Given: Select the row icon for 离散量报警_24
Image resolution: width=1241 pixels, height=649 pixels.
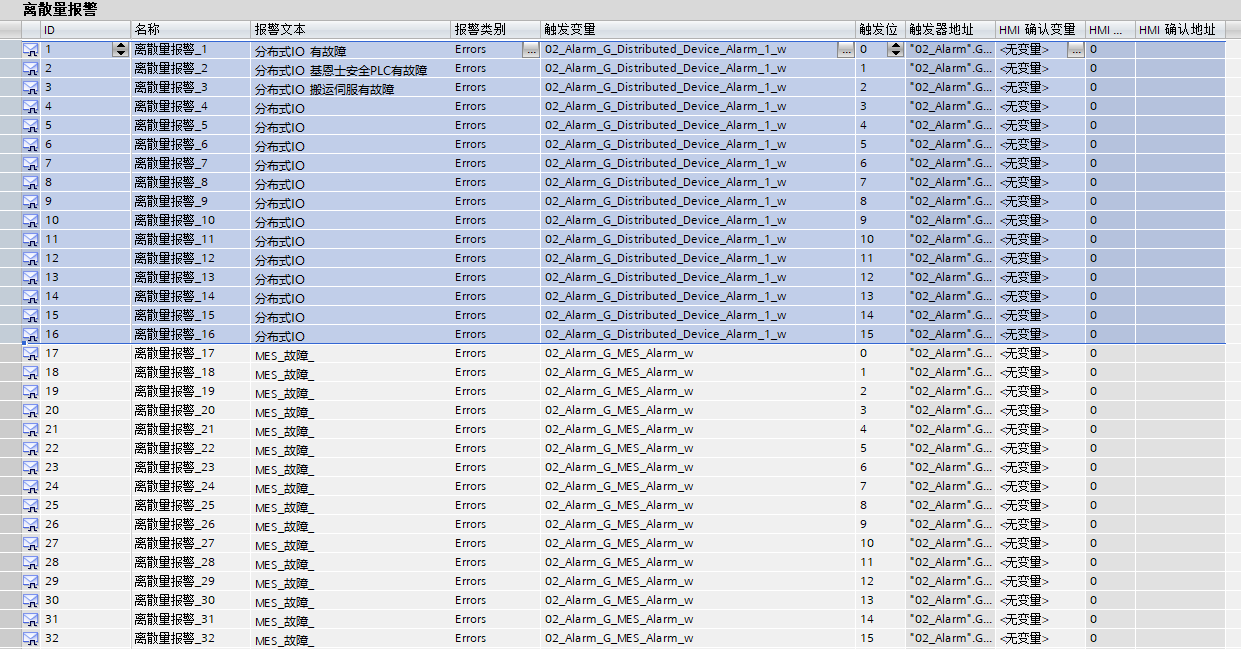Looking at the screenshot, I should [30, 486].
